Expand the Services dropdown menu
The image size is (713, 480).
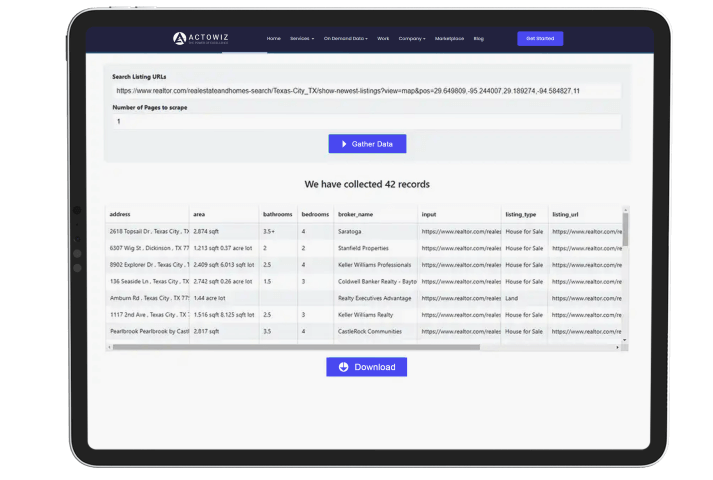click(302, 39)
